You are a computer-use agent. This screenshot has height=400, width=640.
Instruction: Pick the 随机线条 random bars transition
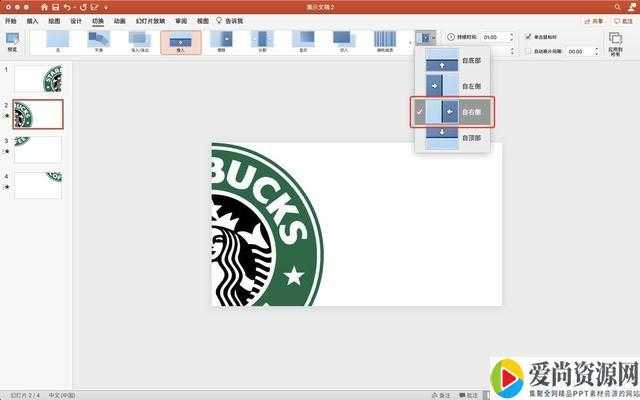pos(385,40)
